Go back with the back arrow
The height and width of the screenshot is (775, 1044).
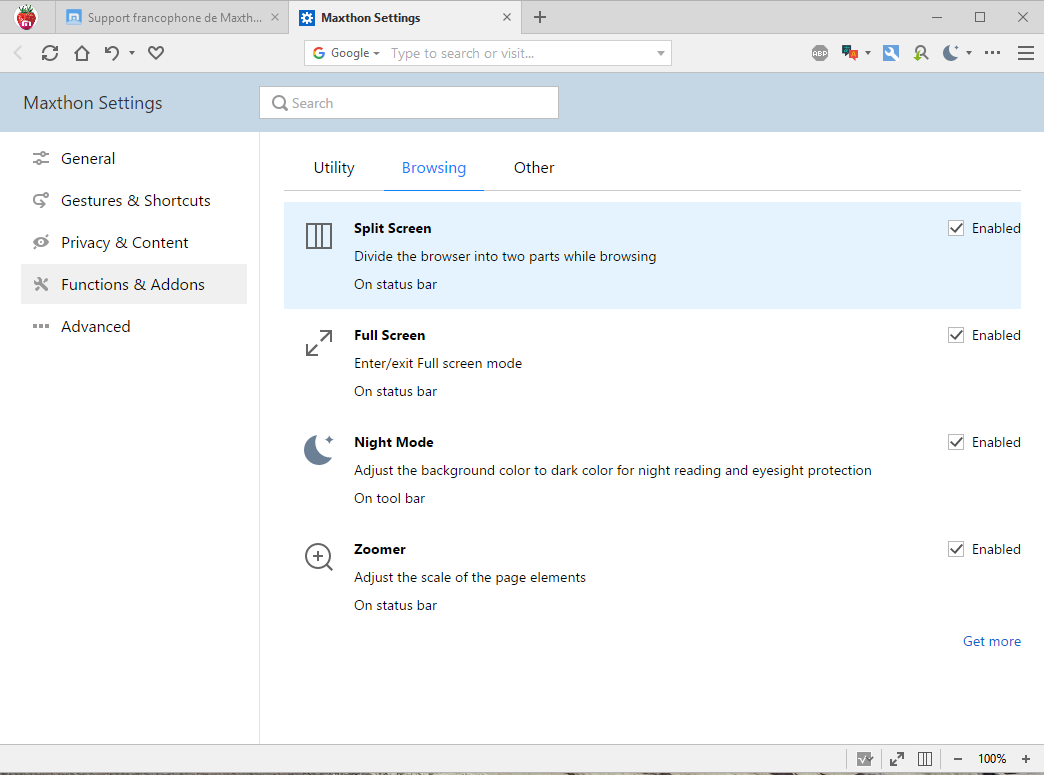18,53
